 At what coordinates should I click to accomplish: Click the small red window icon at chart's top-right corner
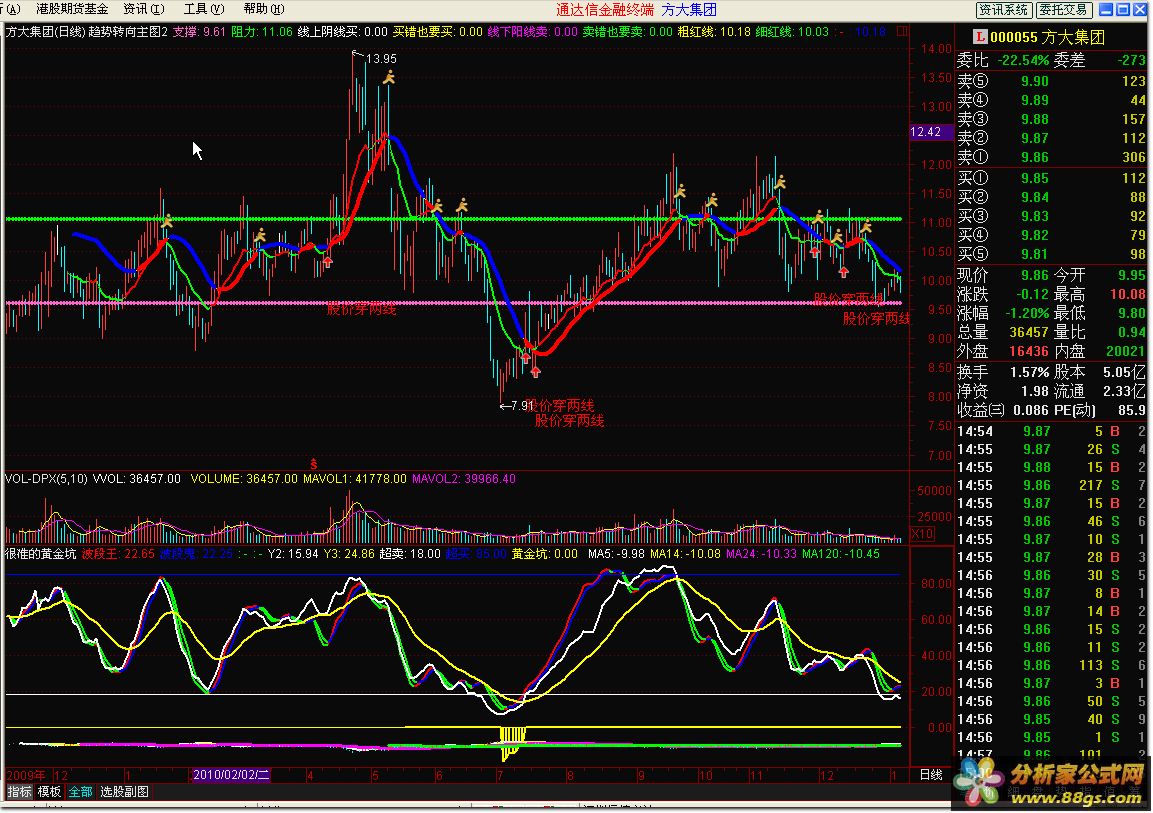point(902,32)
